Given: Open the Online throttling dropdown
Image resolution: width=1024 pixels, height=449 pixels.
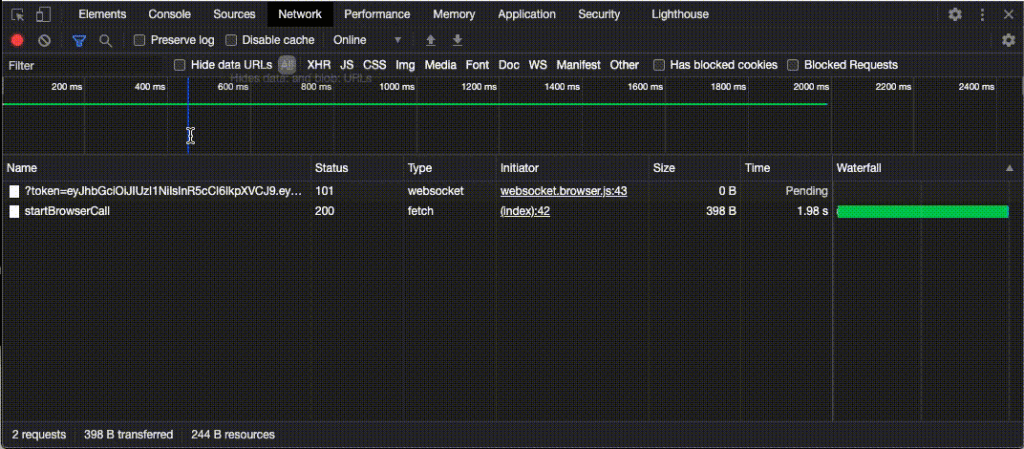Looking at the screenshot, I should [368, 40].
